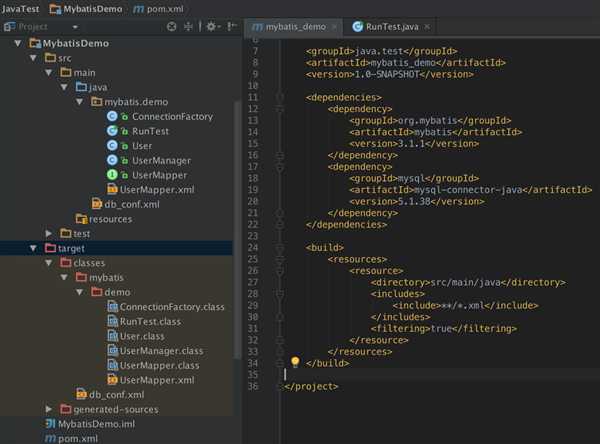This screenshot has height=444, width=600.
Task: Close the mybatis_demo editor tab
Action: [336, 26]
